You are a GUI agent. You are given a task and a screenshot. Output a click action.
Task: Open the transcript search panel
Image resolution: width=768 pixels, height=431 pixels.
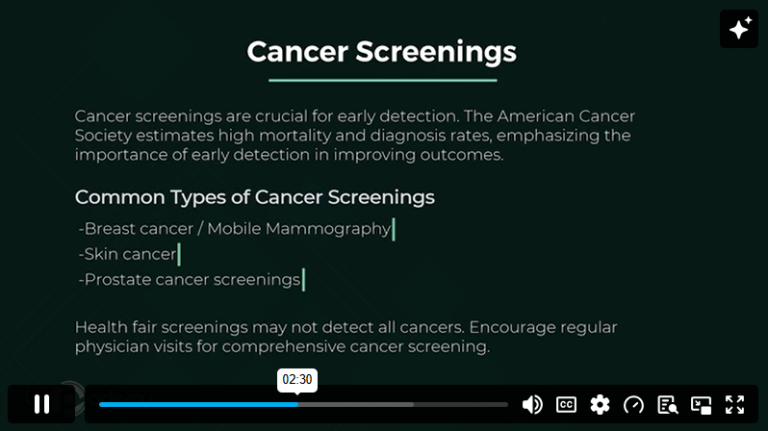tap(668, 405)
